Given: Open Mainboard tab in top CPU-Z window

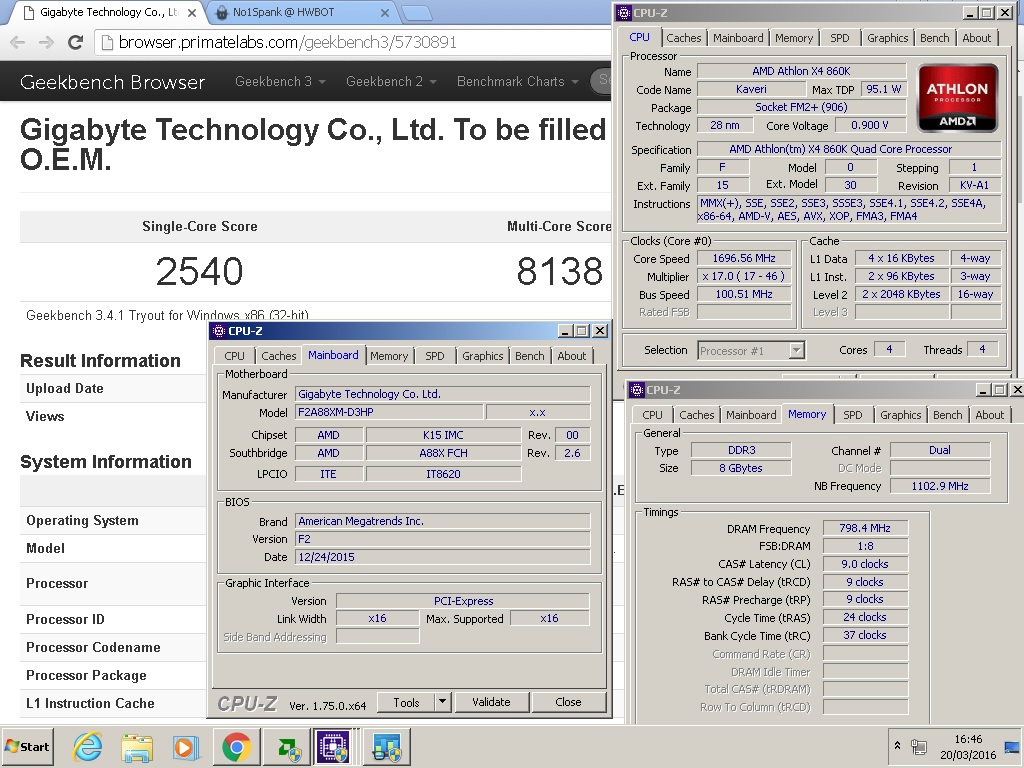Looking at the screenshot, I should tap(738, 38).
